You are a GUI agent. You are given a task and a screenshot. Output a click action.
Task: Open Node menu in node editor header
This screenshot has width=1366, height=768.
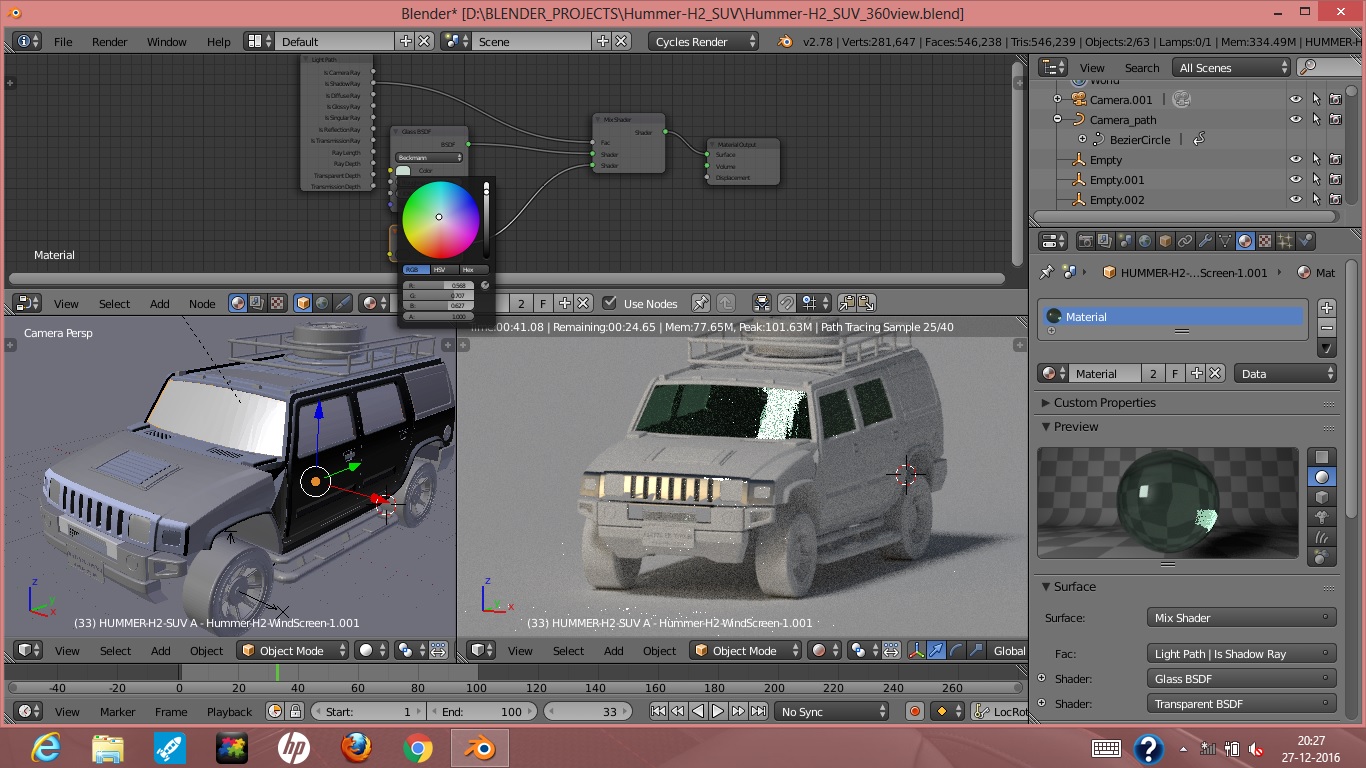coord(202,304)
